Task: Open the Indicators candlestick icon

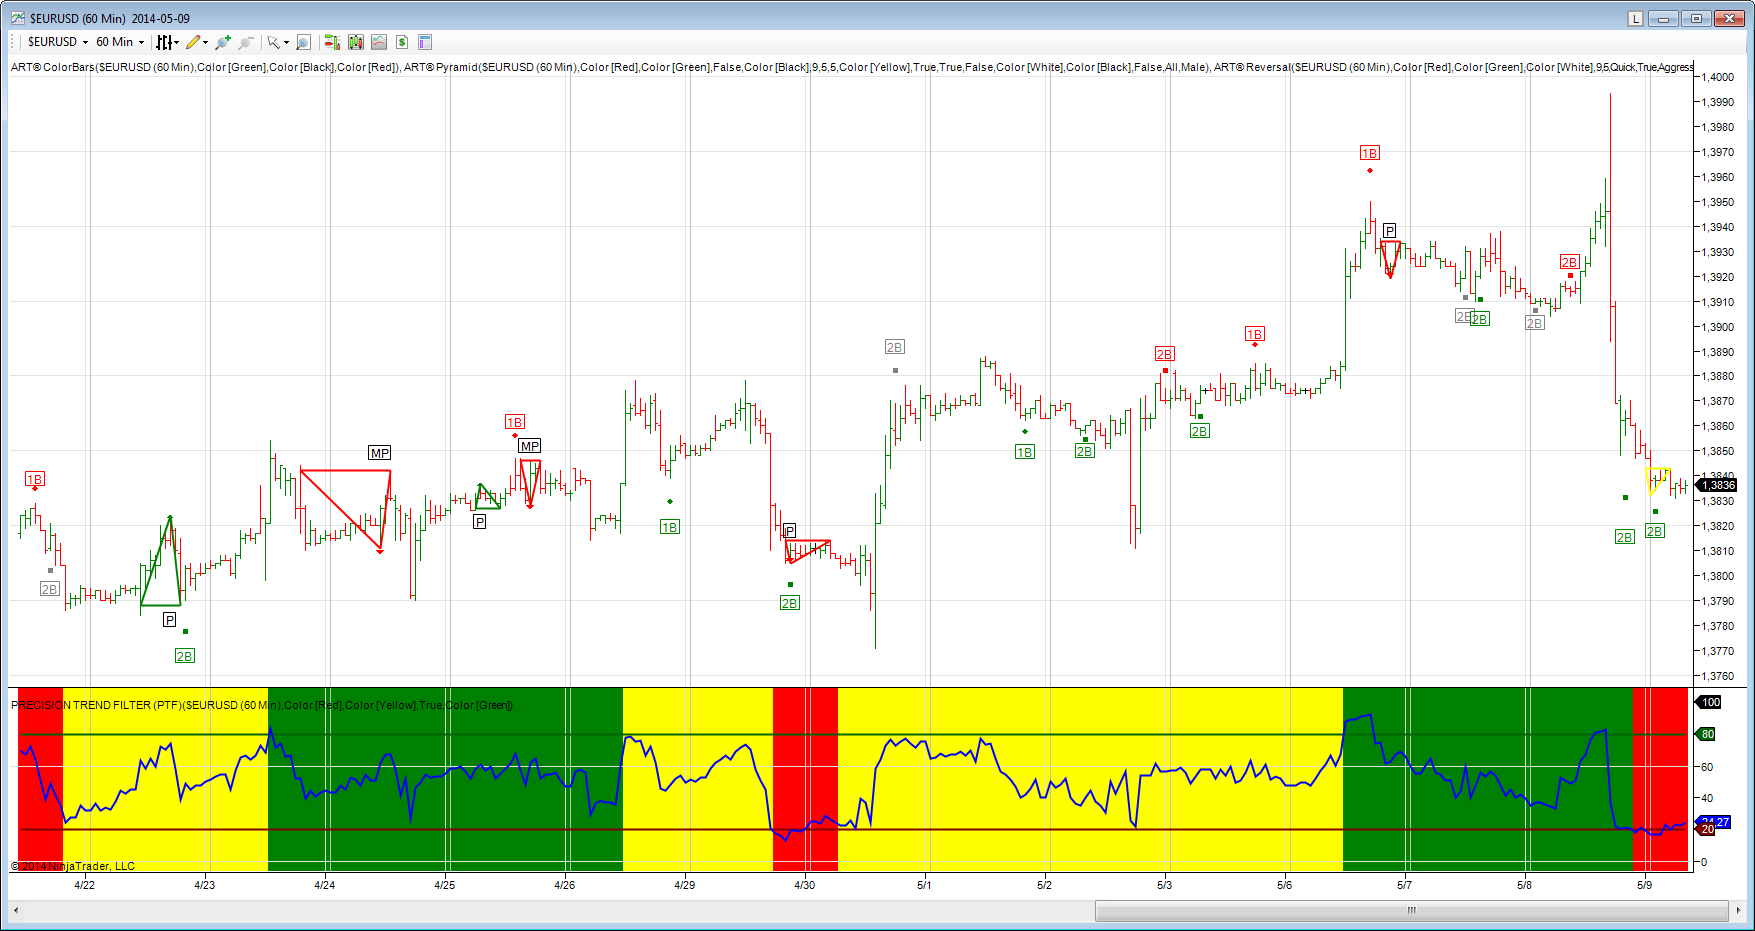Action: point(356,42)
